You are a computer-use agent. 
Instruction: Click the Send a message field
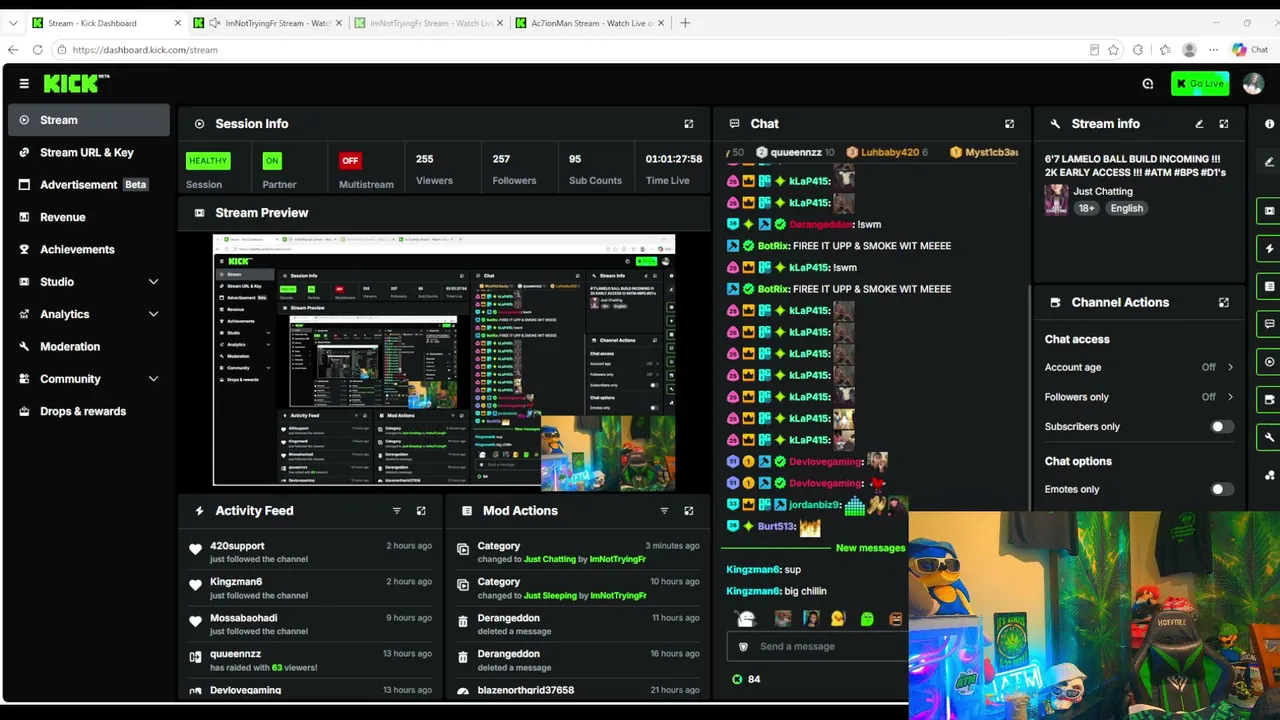[x=818, y=647]
